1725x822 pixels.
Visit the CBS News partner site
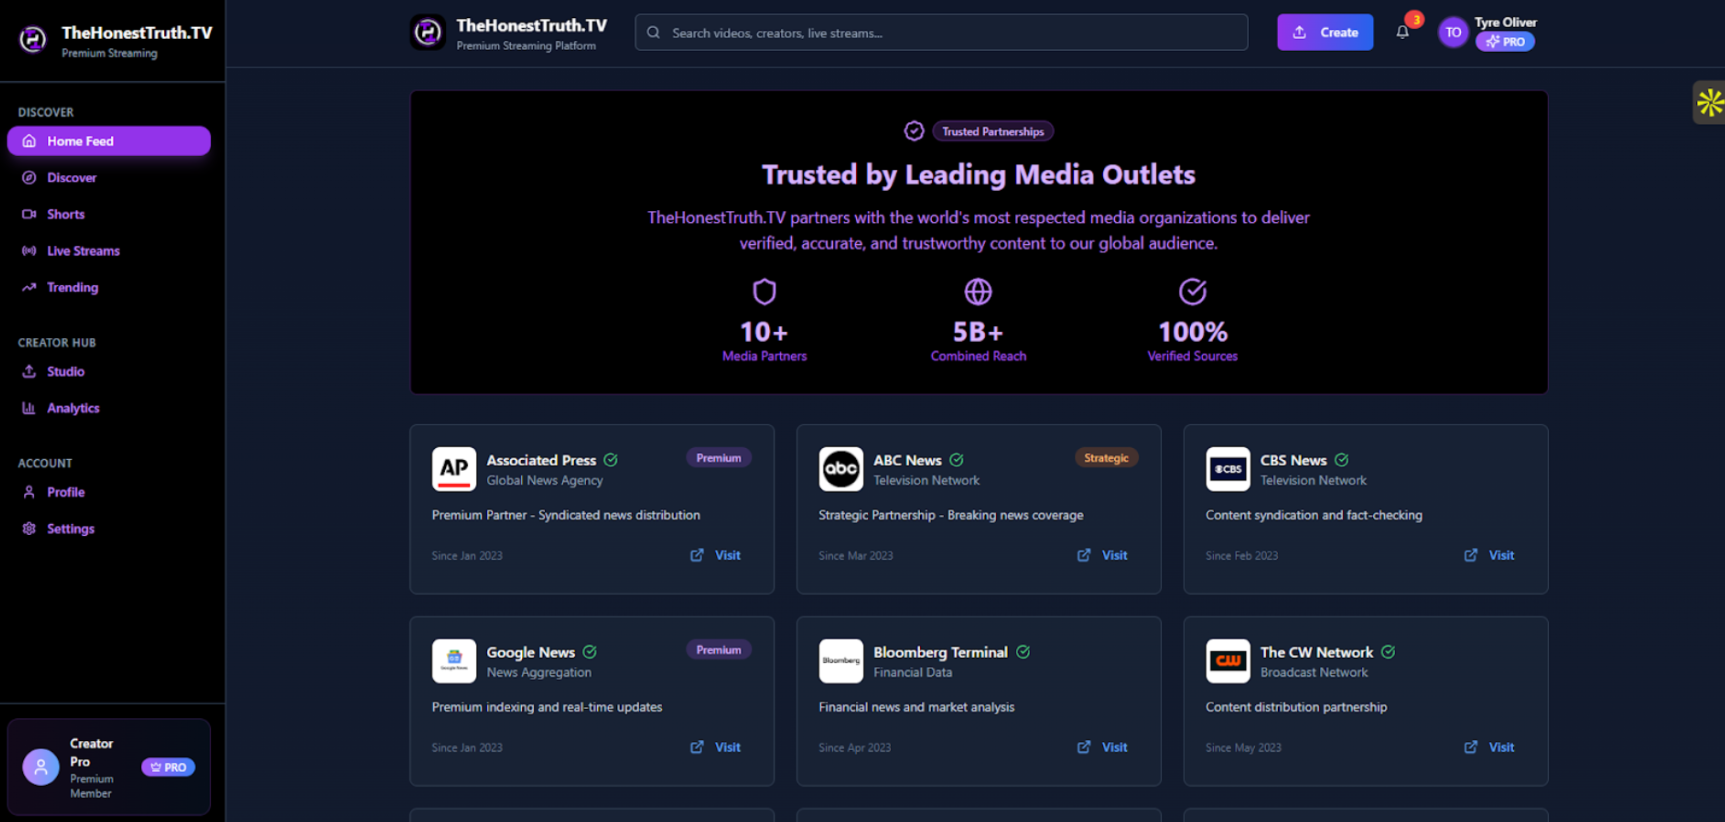[1490, 555]
